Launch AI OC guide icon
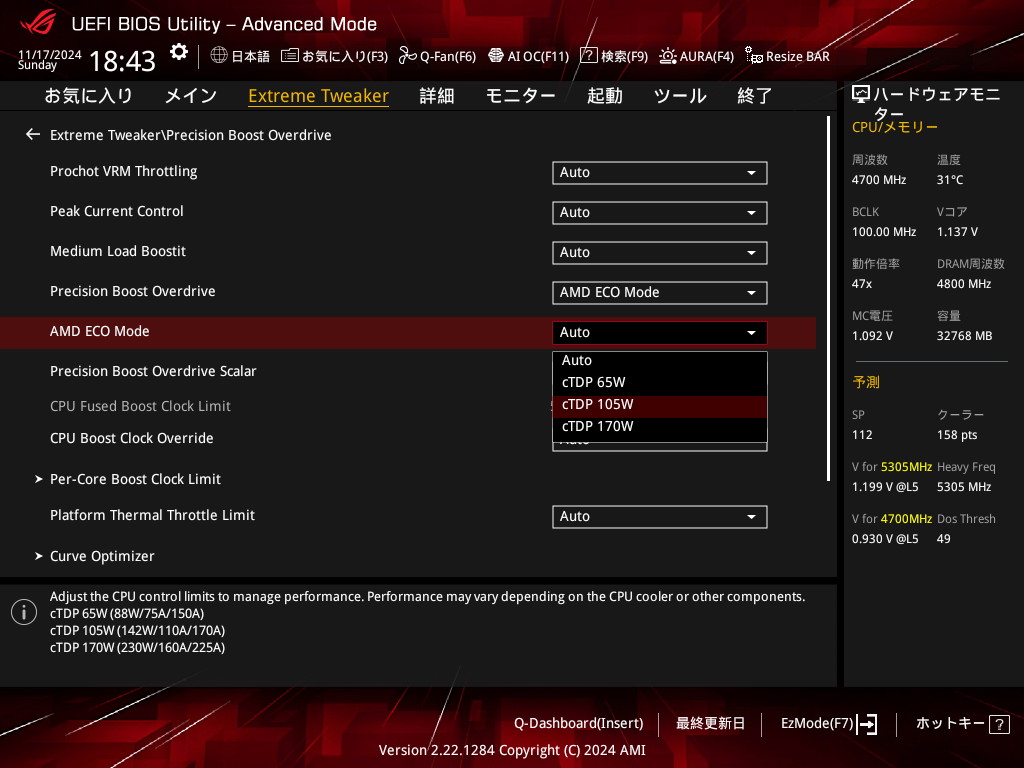 (x=496, y=56)
